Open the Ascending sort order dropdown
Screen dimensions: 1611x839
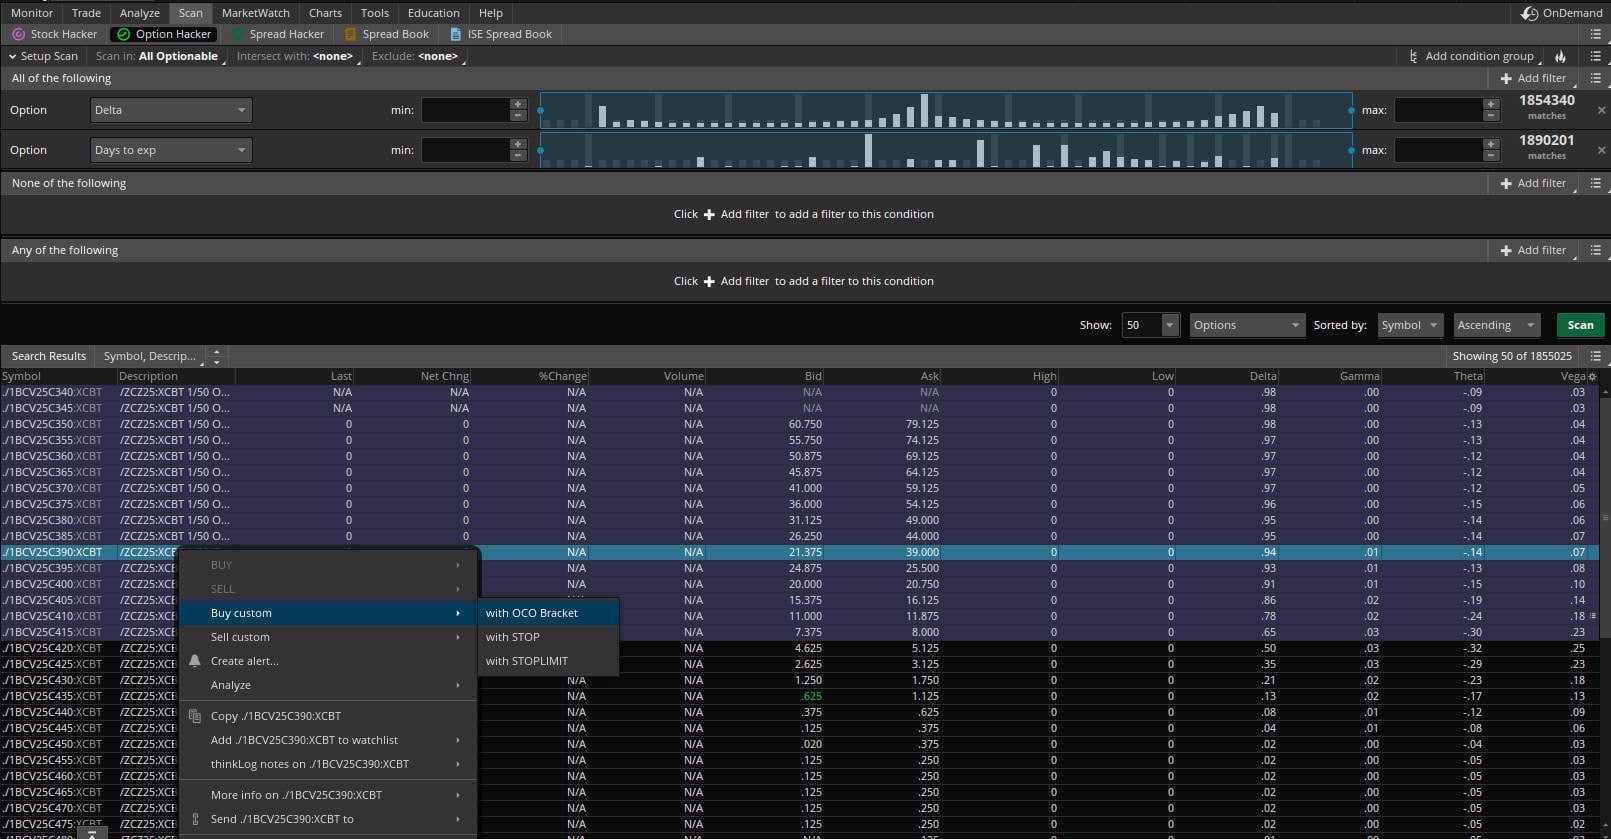click(1497, 325)
